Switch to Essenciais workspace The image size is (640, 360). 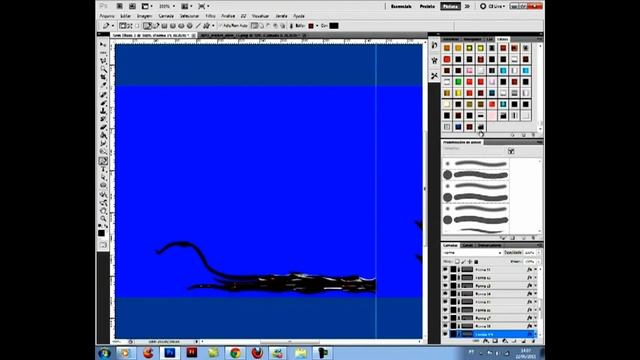[401, 6]
